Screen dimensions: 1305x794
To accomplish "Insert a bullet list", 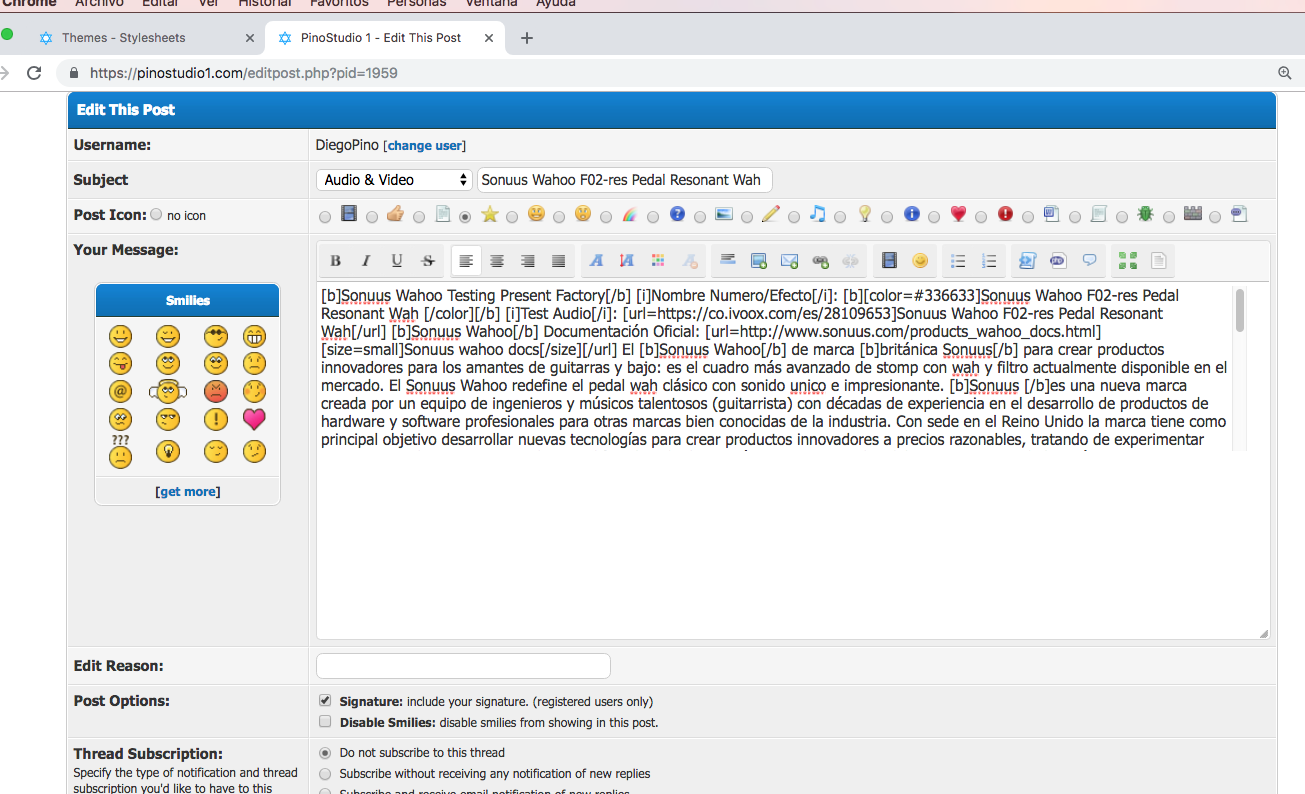I will [x=958, y=261].
